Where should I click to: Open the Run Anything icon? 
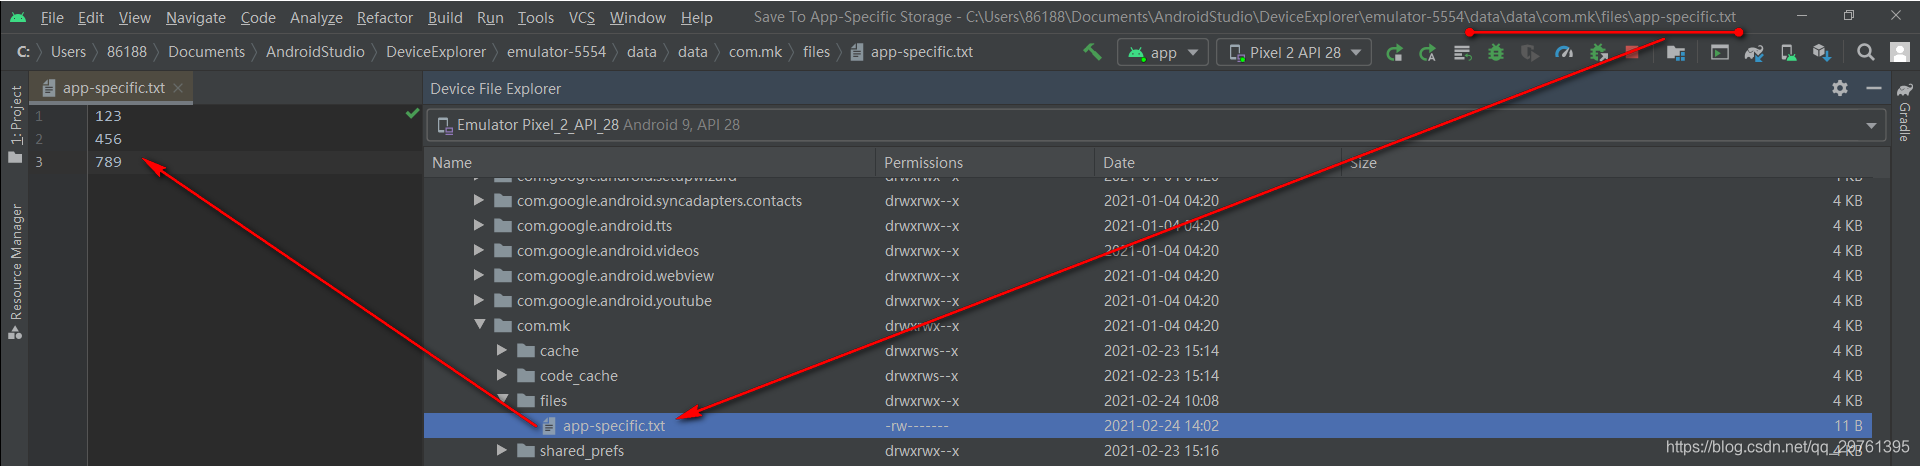coord(1720,52)
